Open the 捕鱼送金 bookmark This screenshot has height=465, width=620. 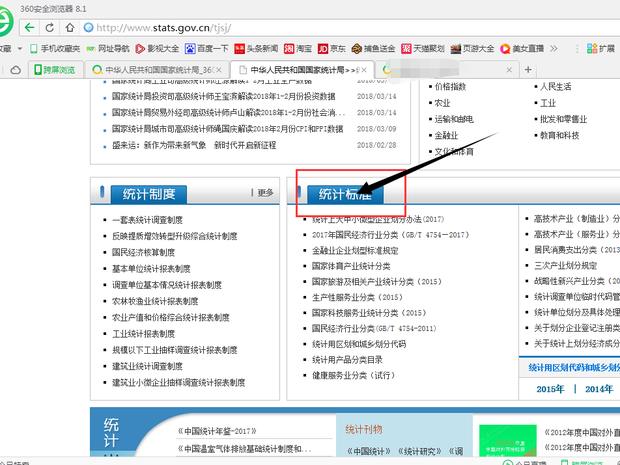373,49
